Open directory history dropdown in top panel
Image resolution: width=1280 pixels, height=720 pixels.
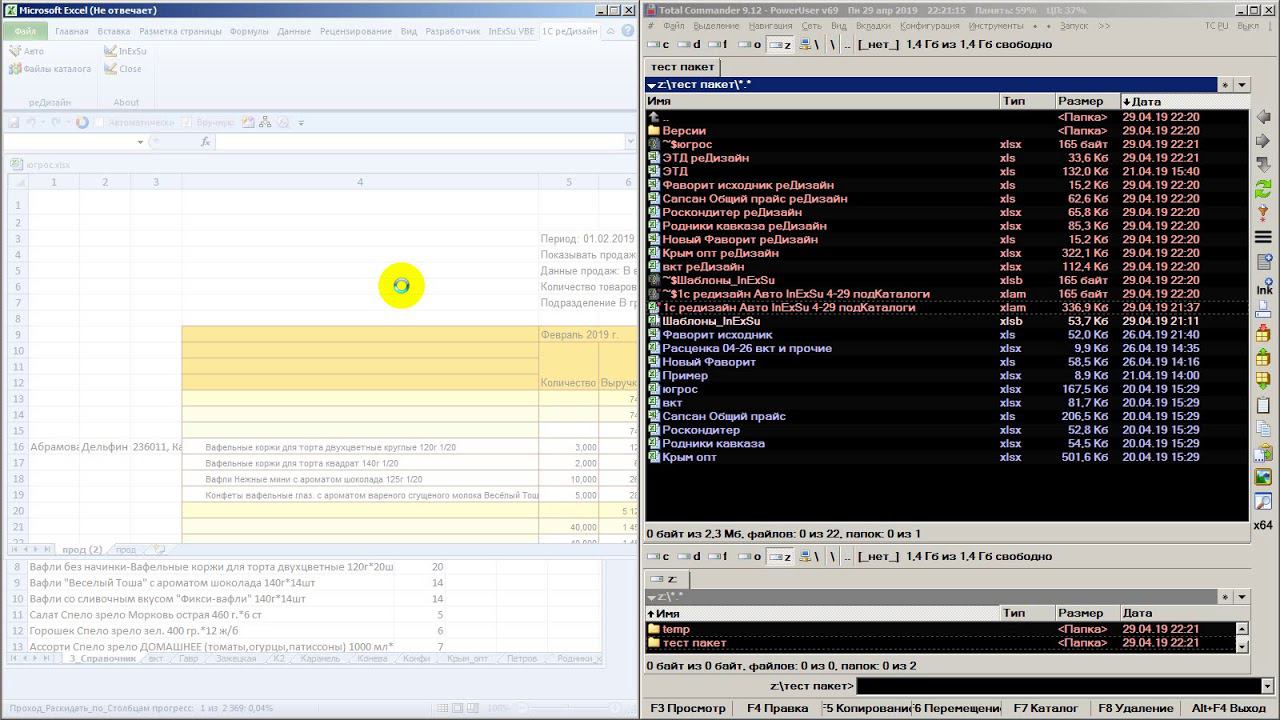[x=1242, y=85]
